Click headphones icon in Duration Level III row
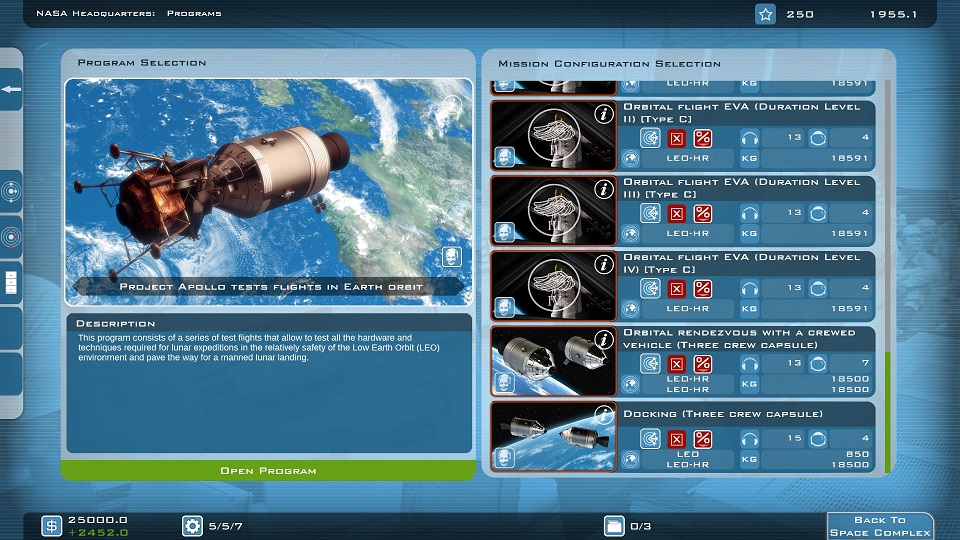Viewport: 960px width, 540px height. point(749,214)
